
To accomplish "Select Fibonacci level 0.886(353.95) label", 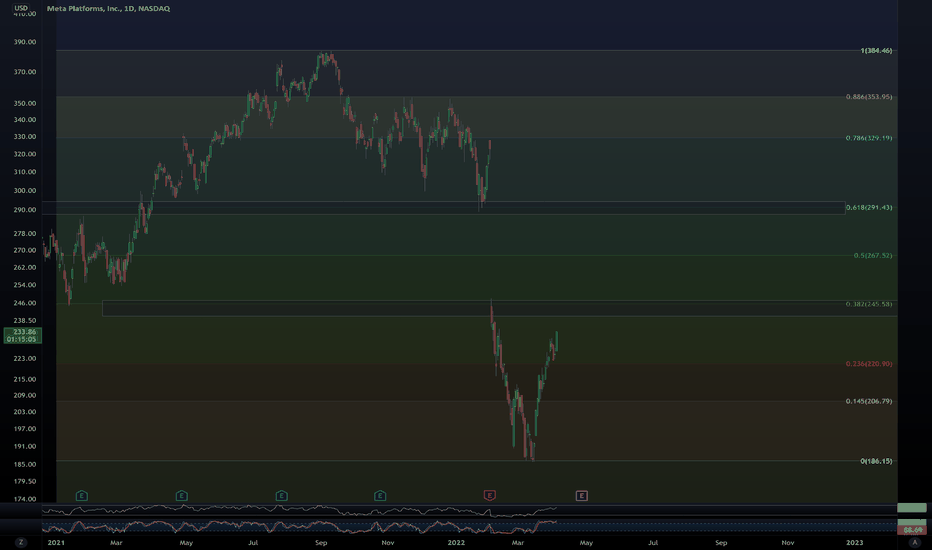I will [x=869, y=96].
